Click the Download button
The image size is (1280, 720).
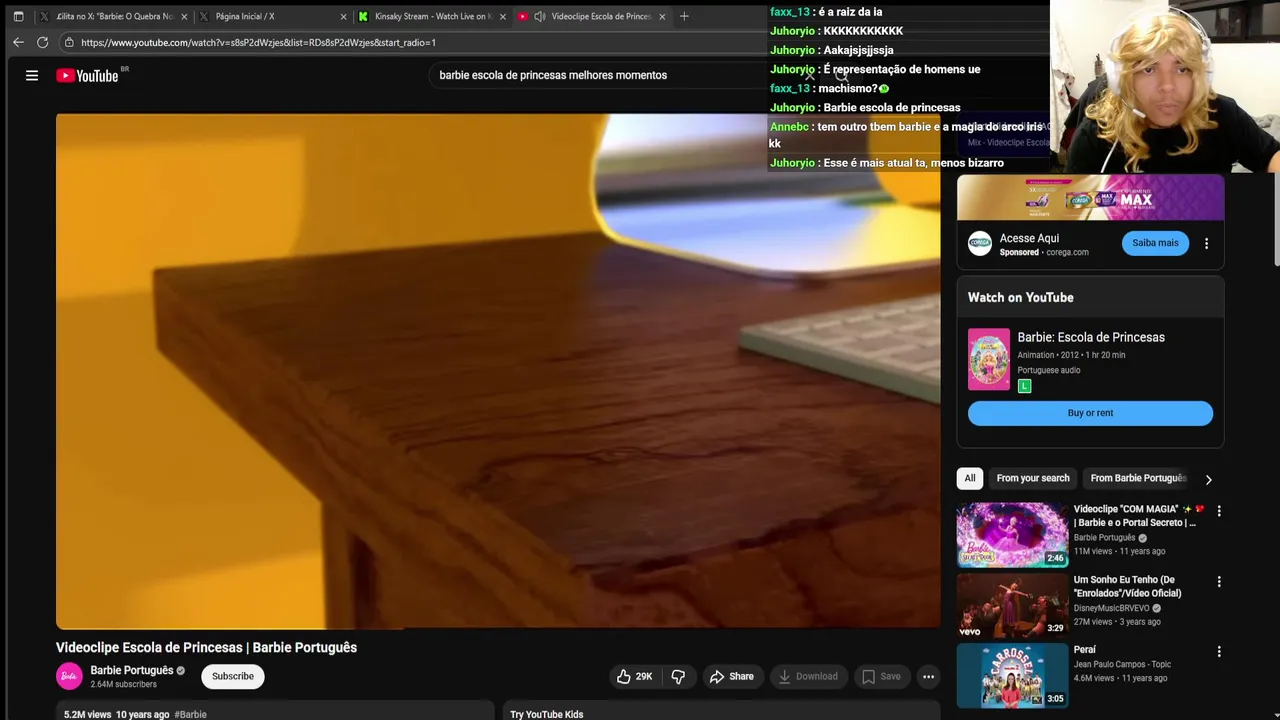(x=808, y=676)
